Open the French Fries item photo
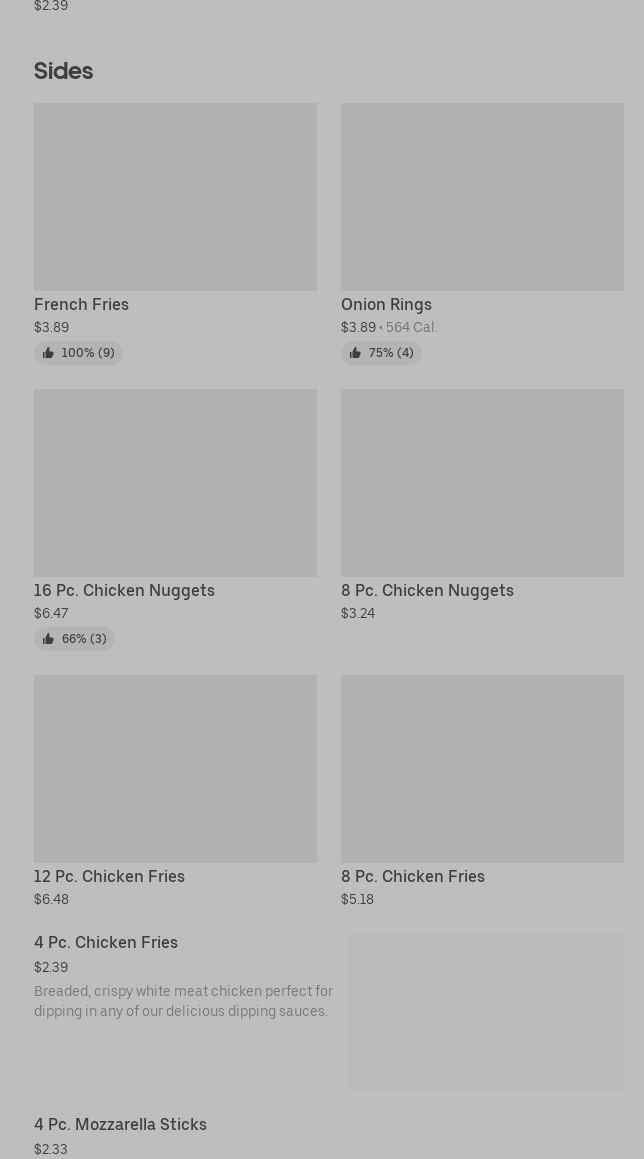 point(175,197)
